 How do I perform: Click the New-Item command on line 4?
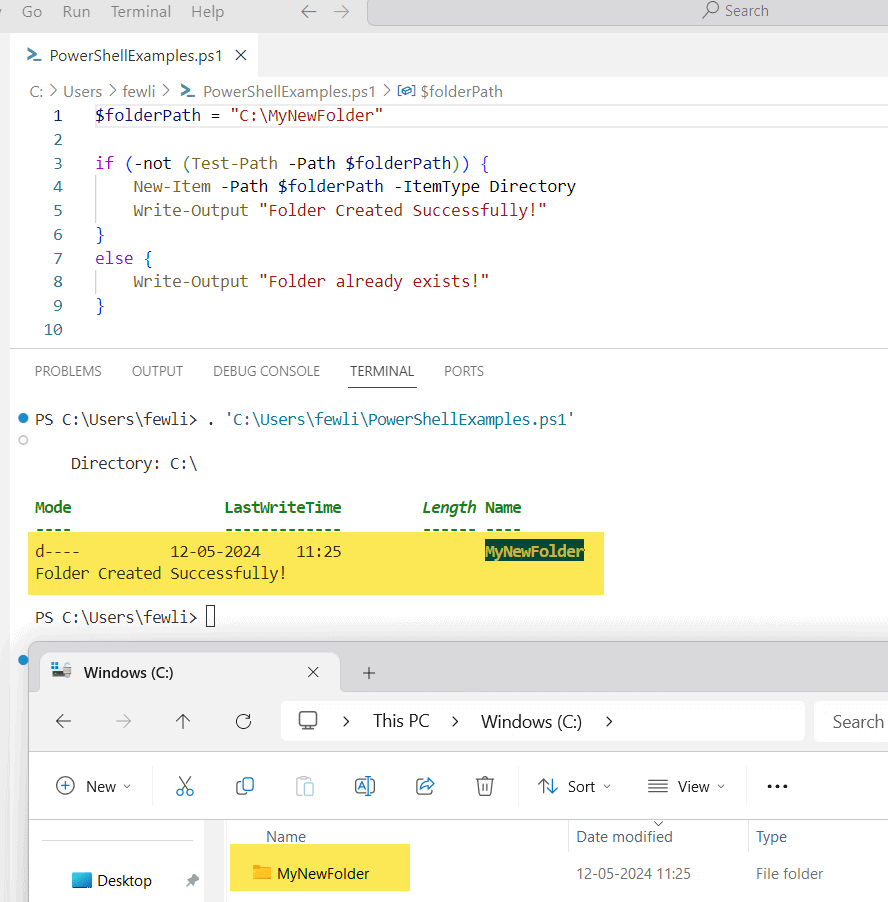pos(172,186)
